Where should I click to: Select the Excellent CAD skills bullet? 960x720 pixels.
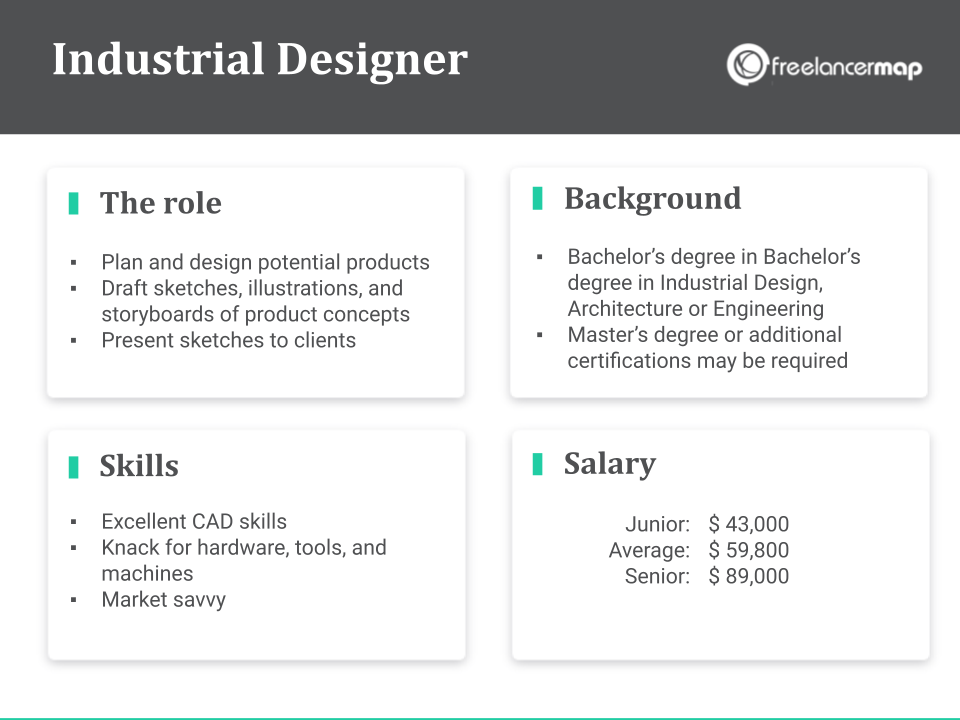(194, 521)
